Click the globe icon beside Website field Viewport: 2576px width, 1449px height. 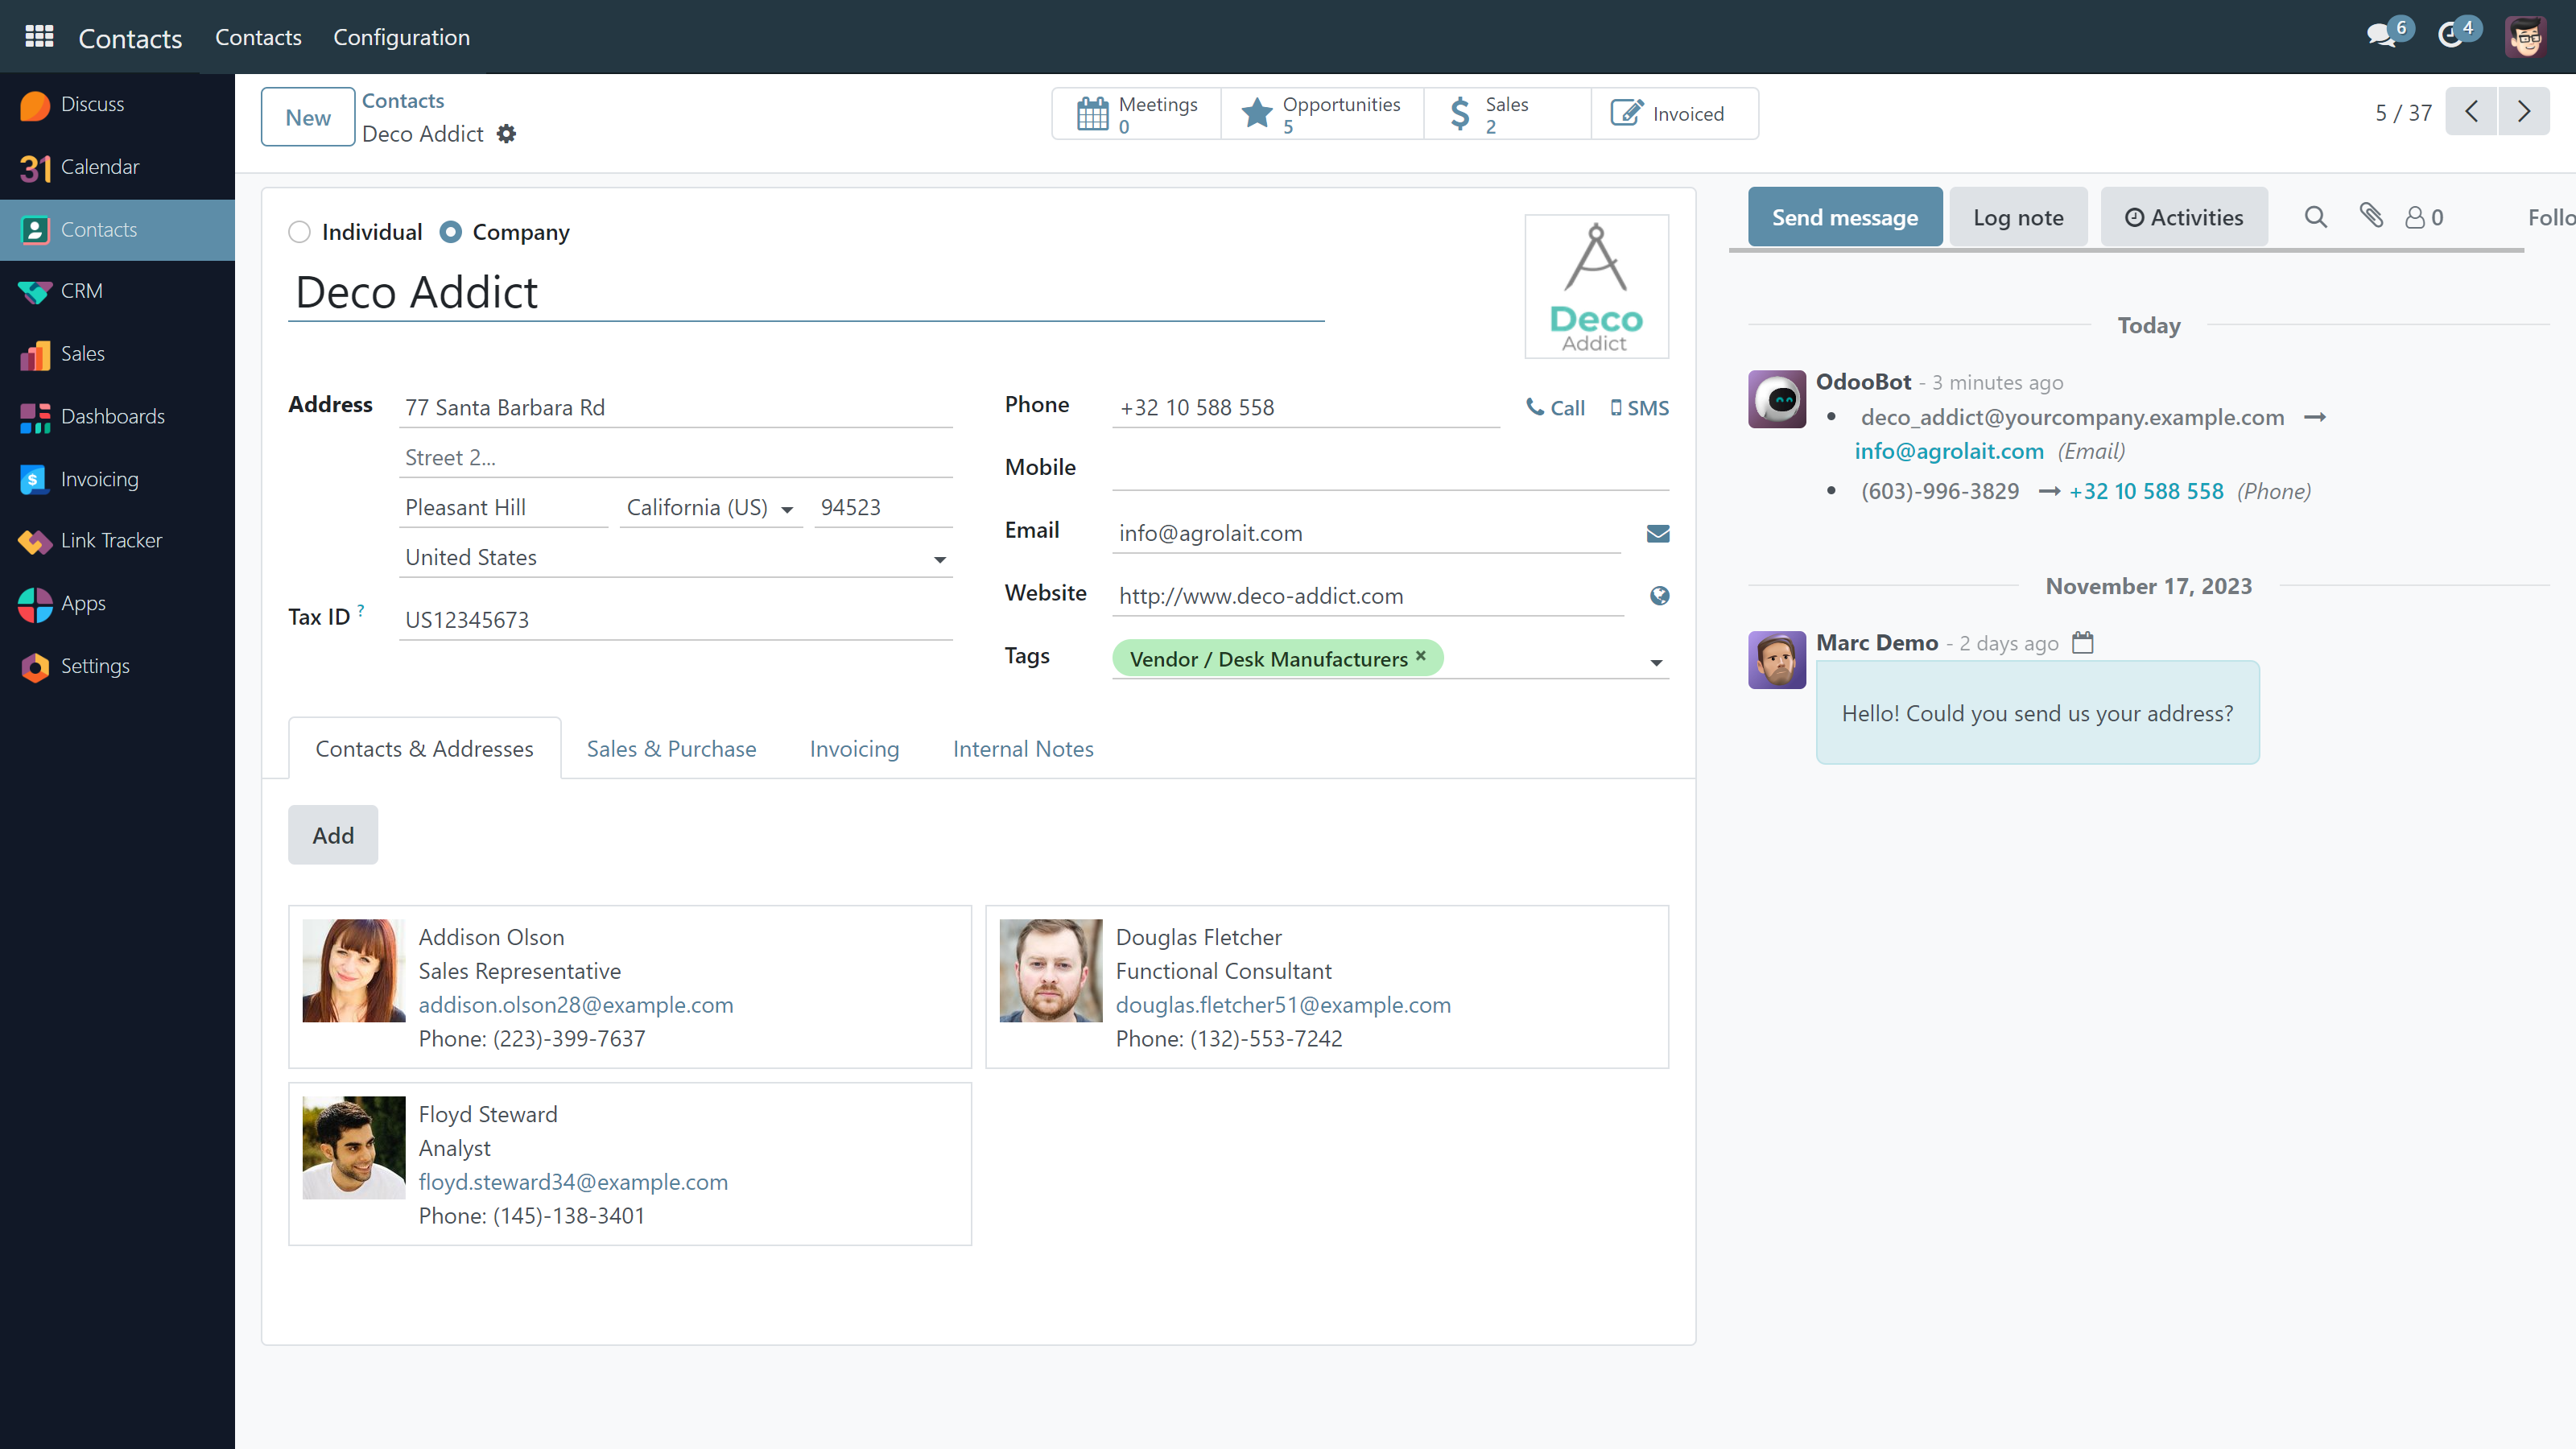1659,596
